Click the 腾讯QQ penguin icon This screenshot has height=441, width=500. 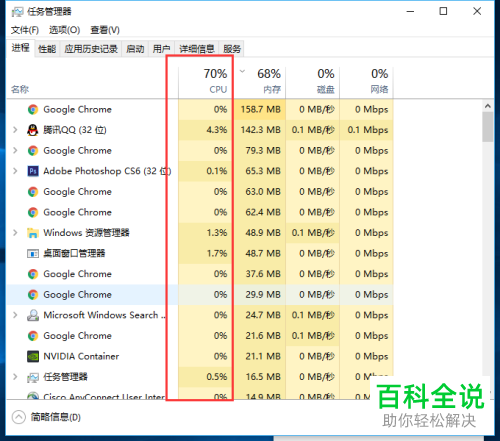[33, 130]
